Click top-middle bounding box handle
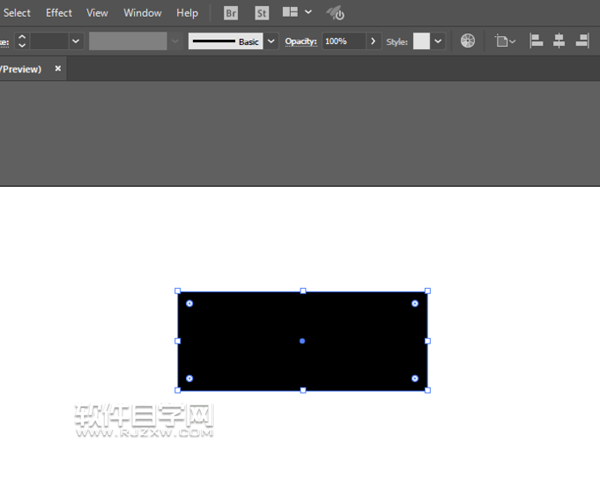Viewport: 600px width, 487px height. [x=303, y=291]
